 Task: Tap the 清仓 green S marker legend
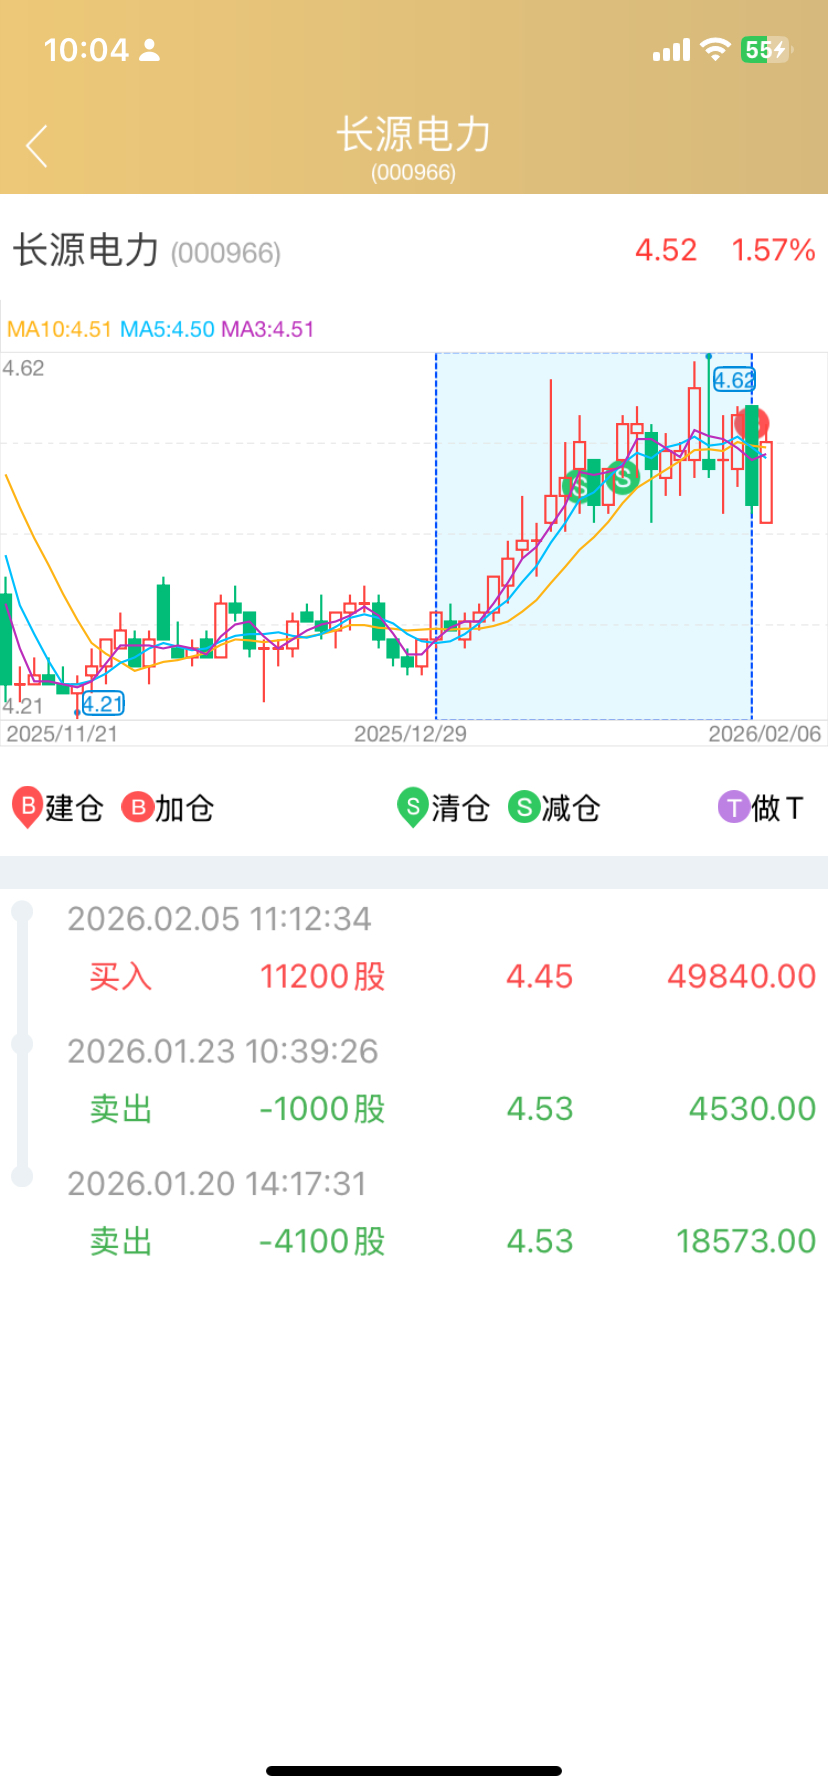coord(412,808)
